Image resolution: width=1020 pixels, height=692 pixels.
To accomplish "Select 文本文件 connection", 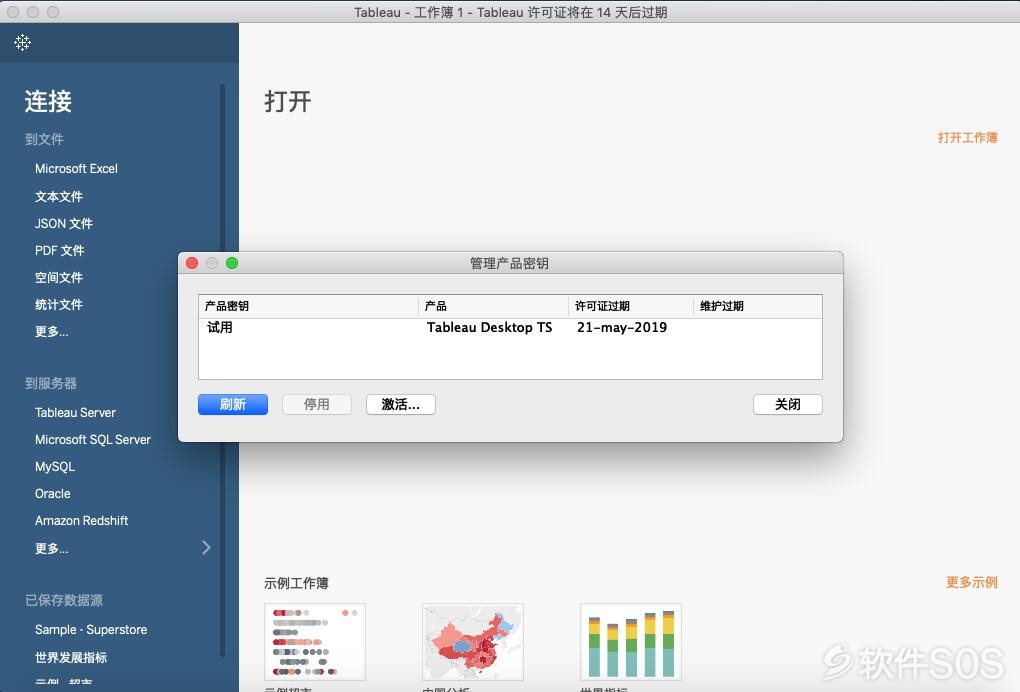I will (59, 196).
